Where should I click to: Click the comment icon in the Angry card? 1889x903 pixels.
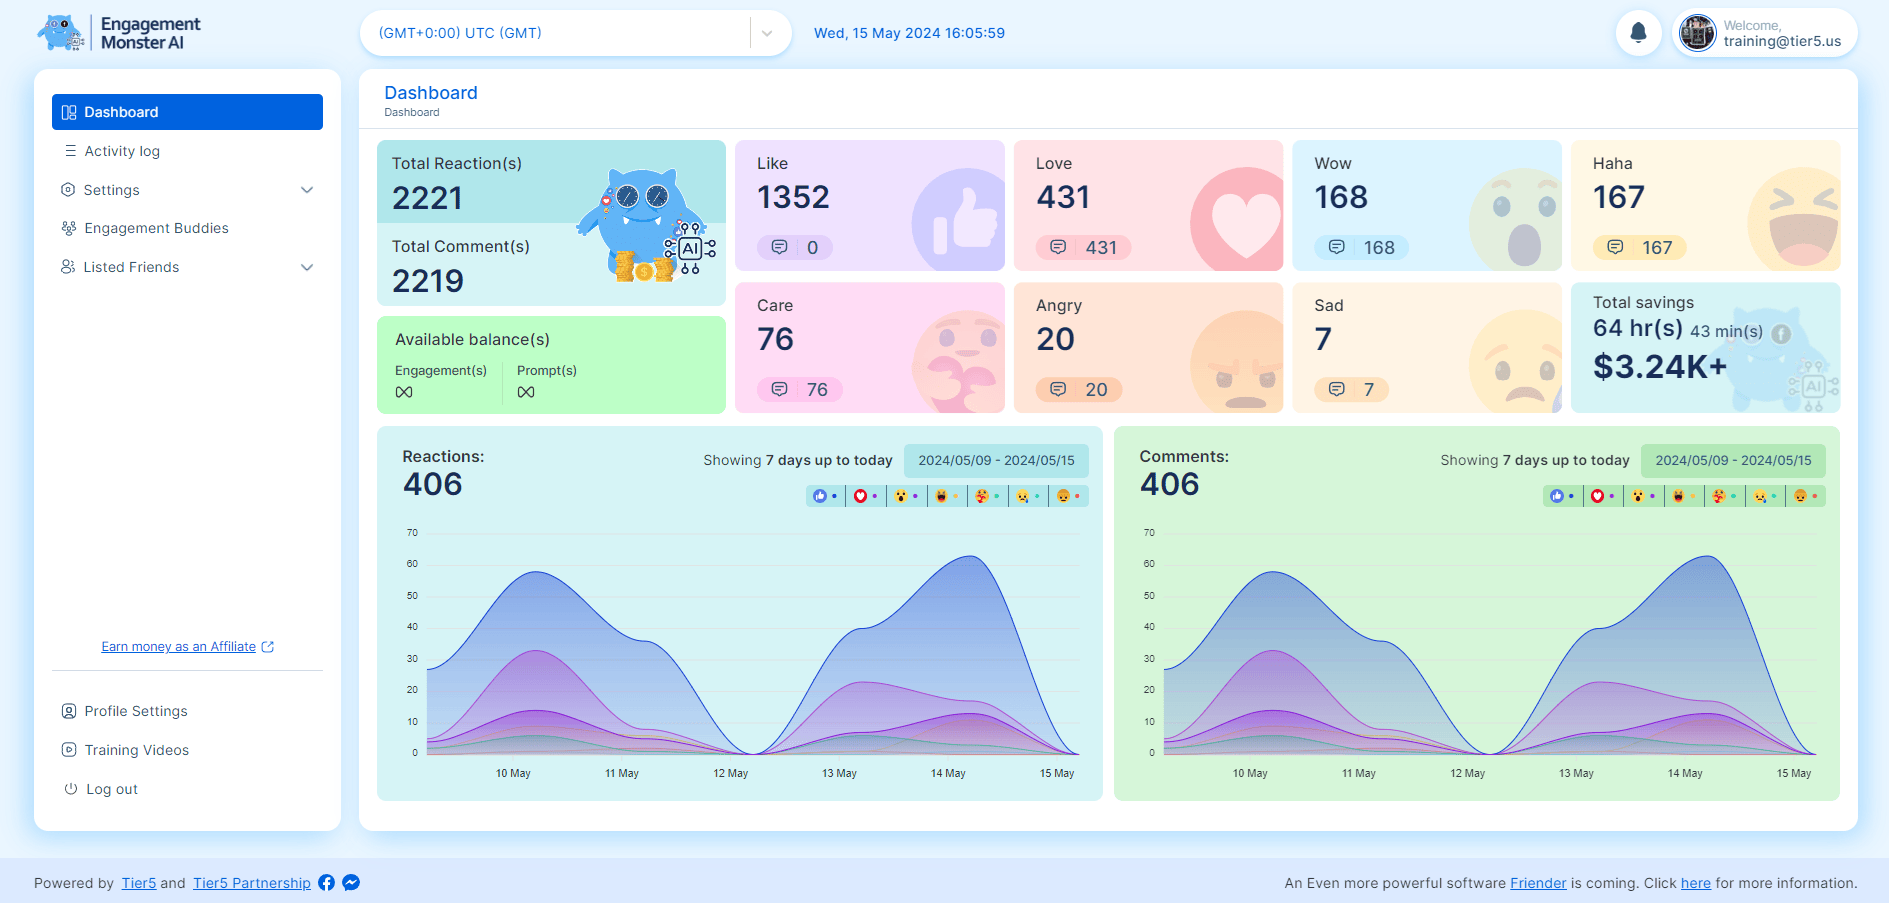(x=1058, y=389)
